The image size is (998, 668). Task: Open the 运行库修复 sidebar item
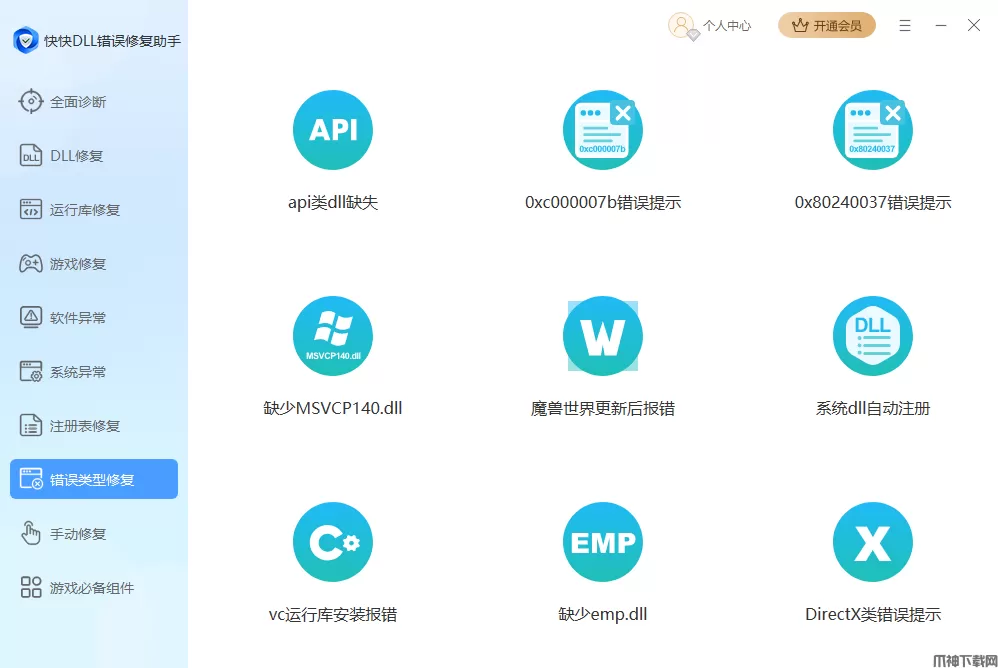pos(85,210)
